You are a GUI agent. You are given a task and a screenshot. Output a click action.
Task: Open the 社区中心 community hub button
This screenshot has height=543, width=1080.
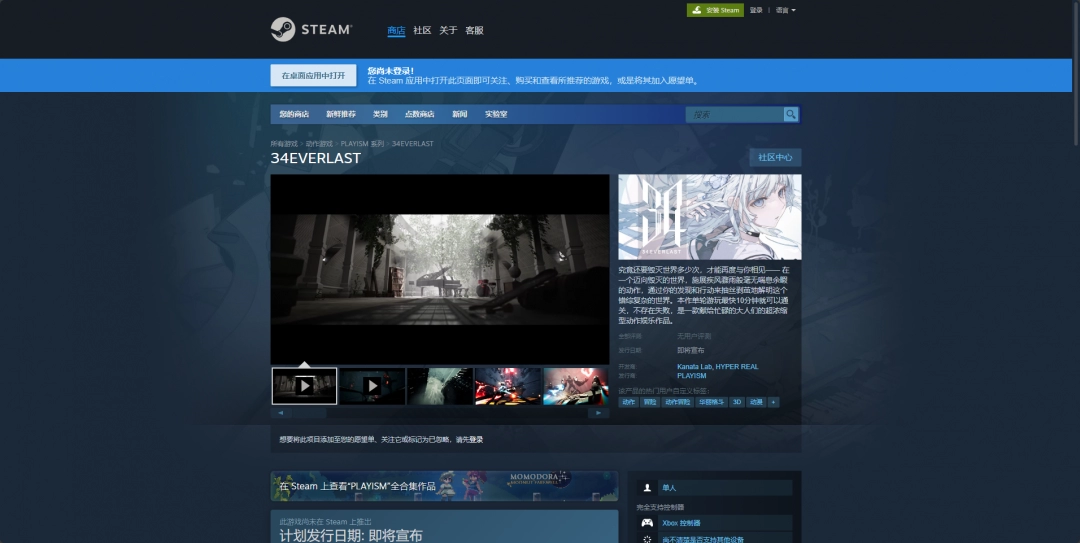click(775, 158)
